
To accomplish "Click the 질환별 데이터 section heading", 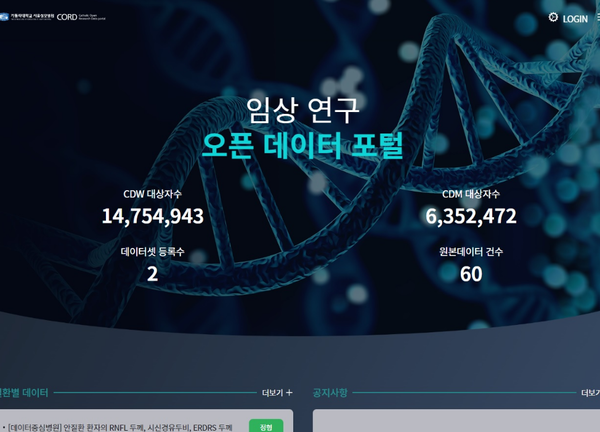I will click(x=24, y=393).
